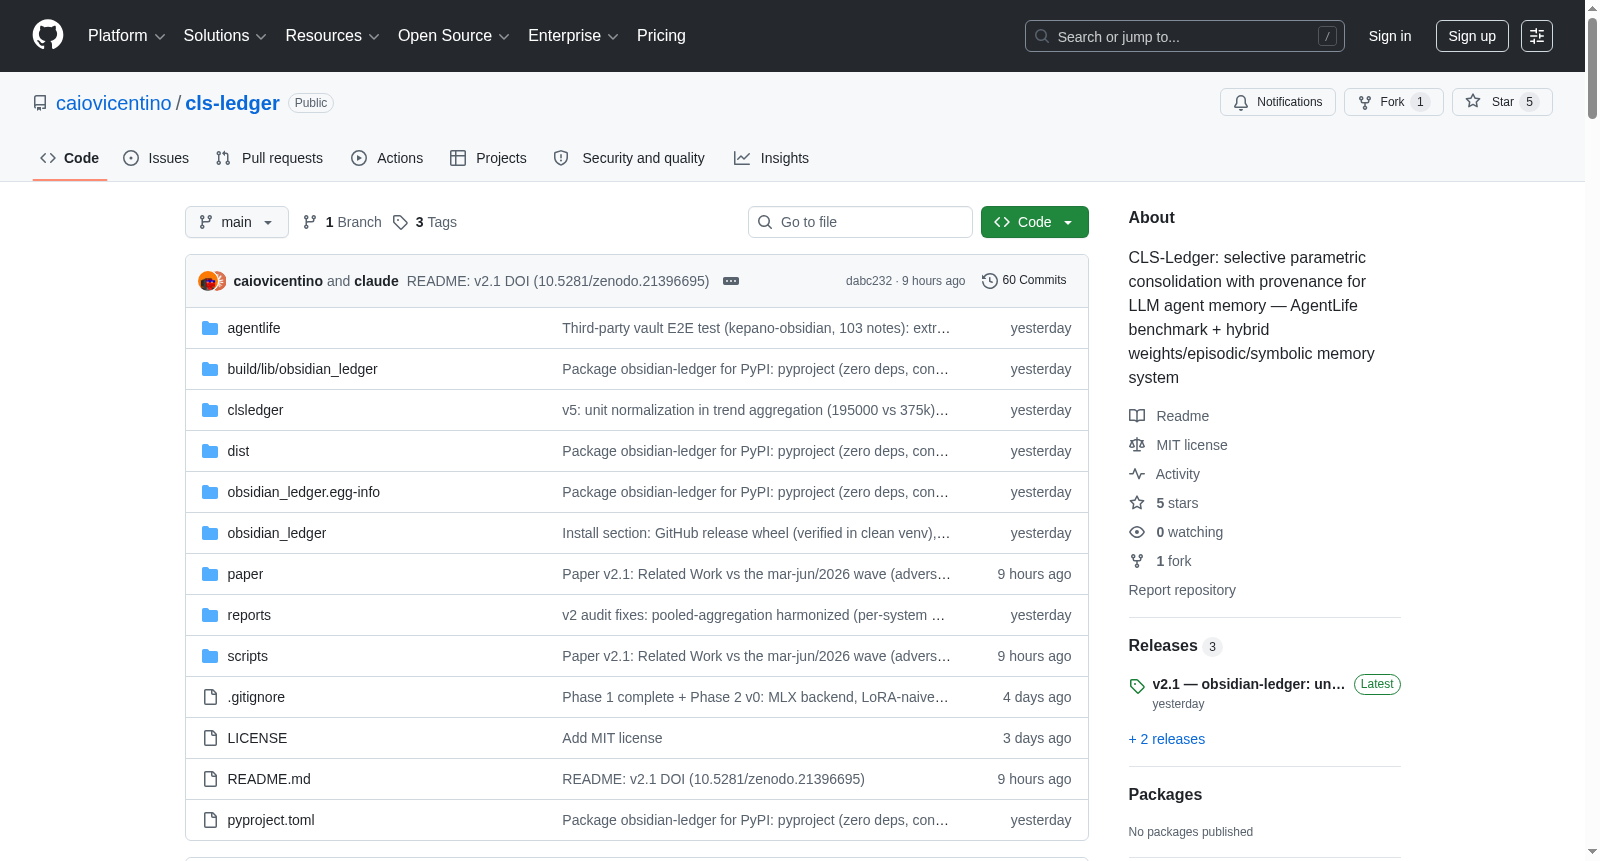Switch to the Actions tab
Screen dimensions: 1600x861
point(387,158)
